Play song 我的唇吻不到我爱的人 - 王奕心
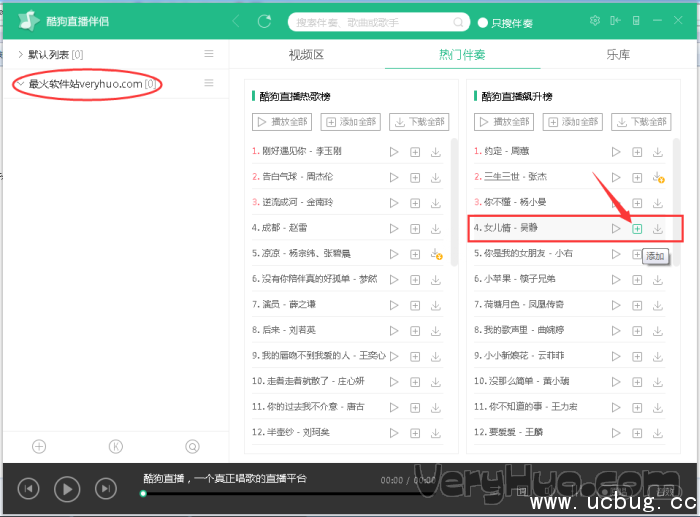700x517 pixels. click(394, 356)
